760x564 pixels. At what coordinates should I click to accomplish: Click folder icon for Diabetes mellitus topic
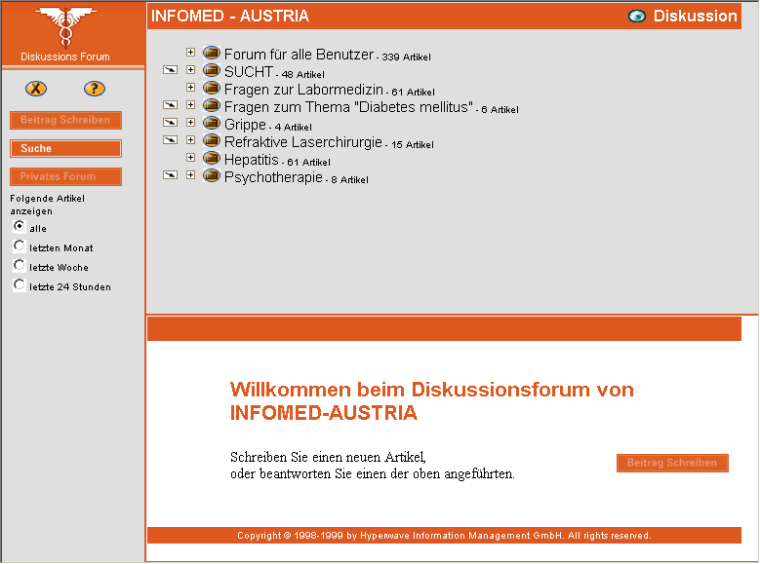pos(211,105)
